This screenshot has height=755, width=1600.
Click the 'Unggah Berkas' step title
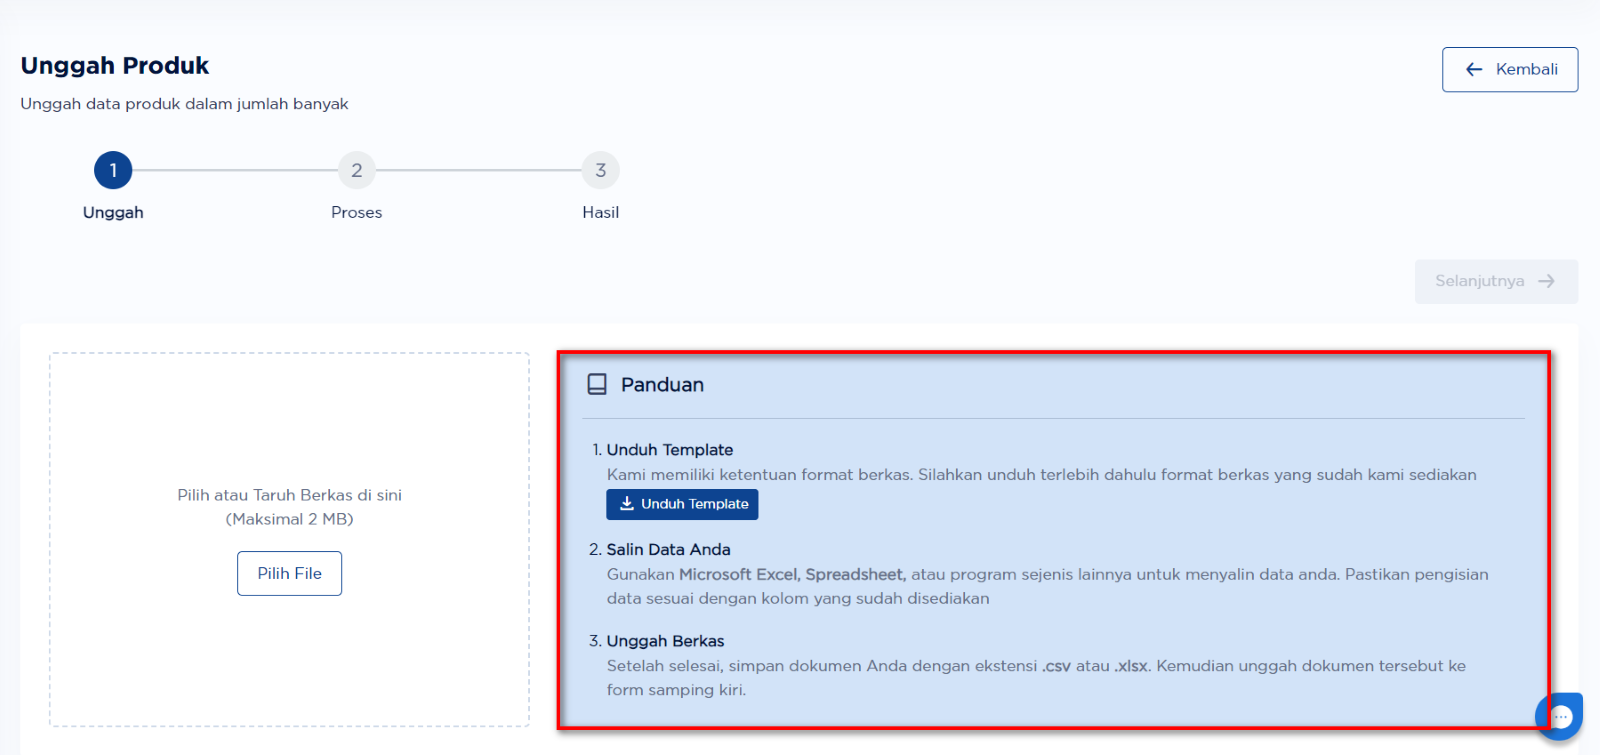tap(665, 641)
